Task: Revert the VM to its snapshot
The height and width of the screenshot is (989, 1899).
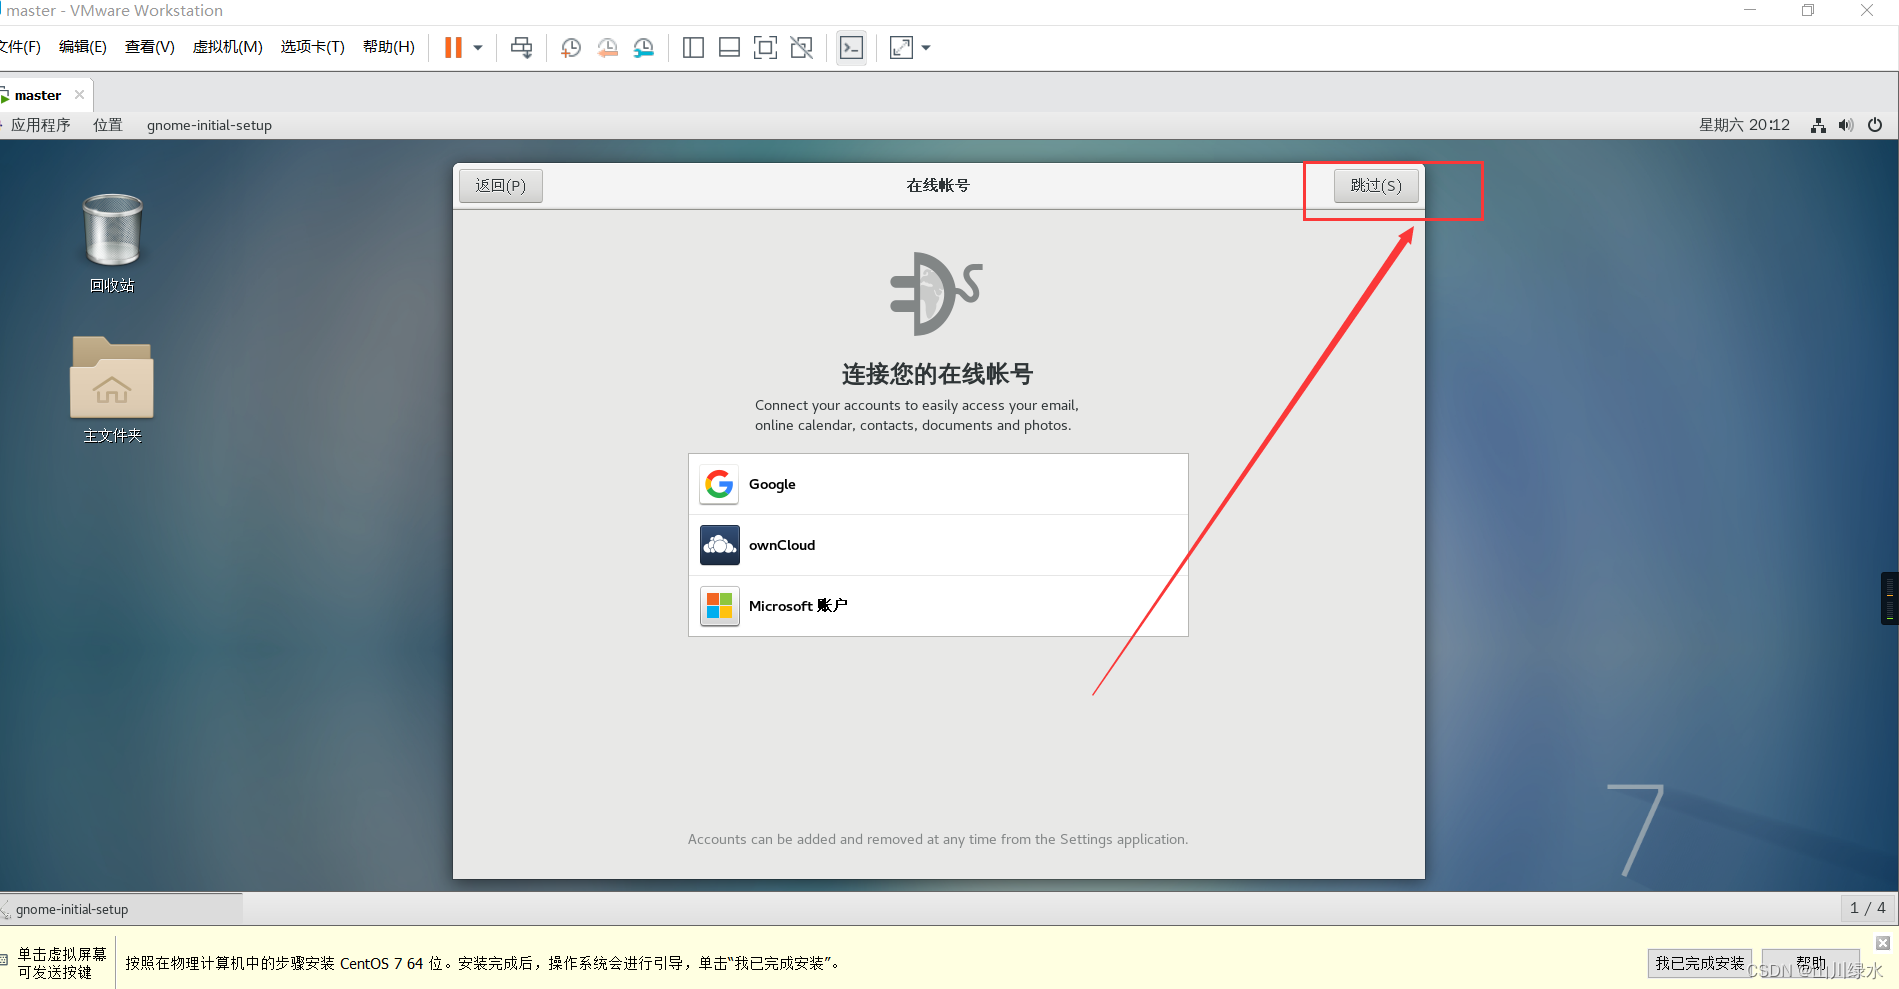Action: (607, 47)
